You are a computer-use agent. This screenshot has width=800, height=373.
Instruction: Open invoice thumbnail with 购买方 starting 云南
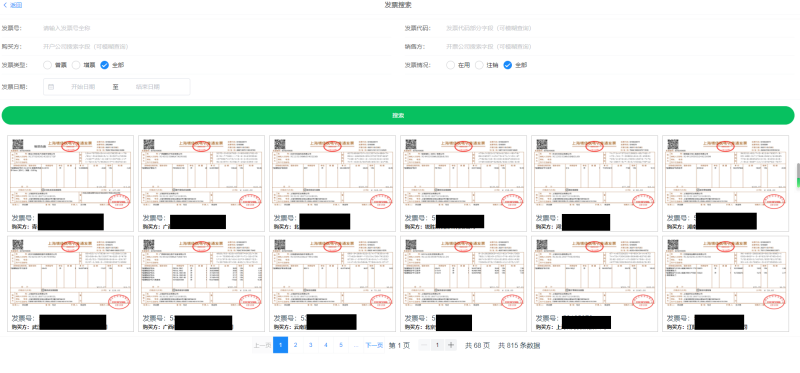[x=333, y=284]
